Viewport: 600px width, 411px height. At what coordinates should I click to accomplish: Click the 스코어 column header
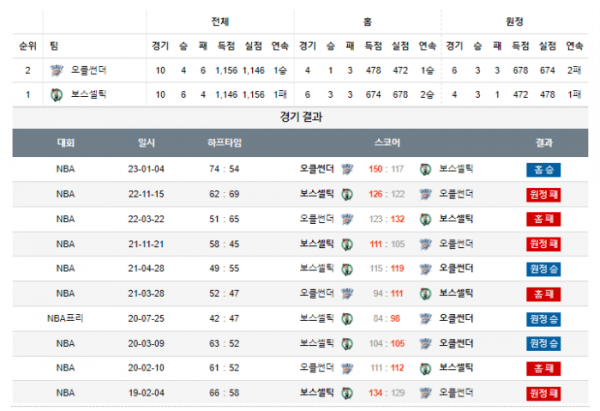click(387, 143)
